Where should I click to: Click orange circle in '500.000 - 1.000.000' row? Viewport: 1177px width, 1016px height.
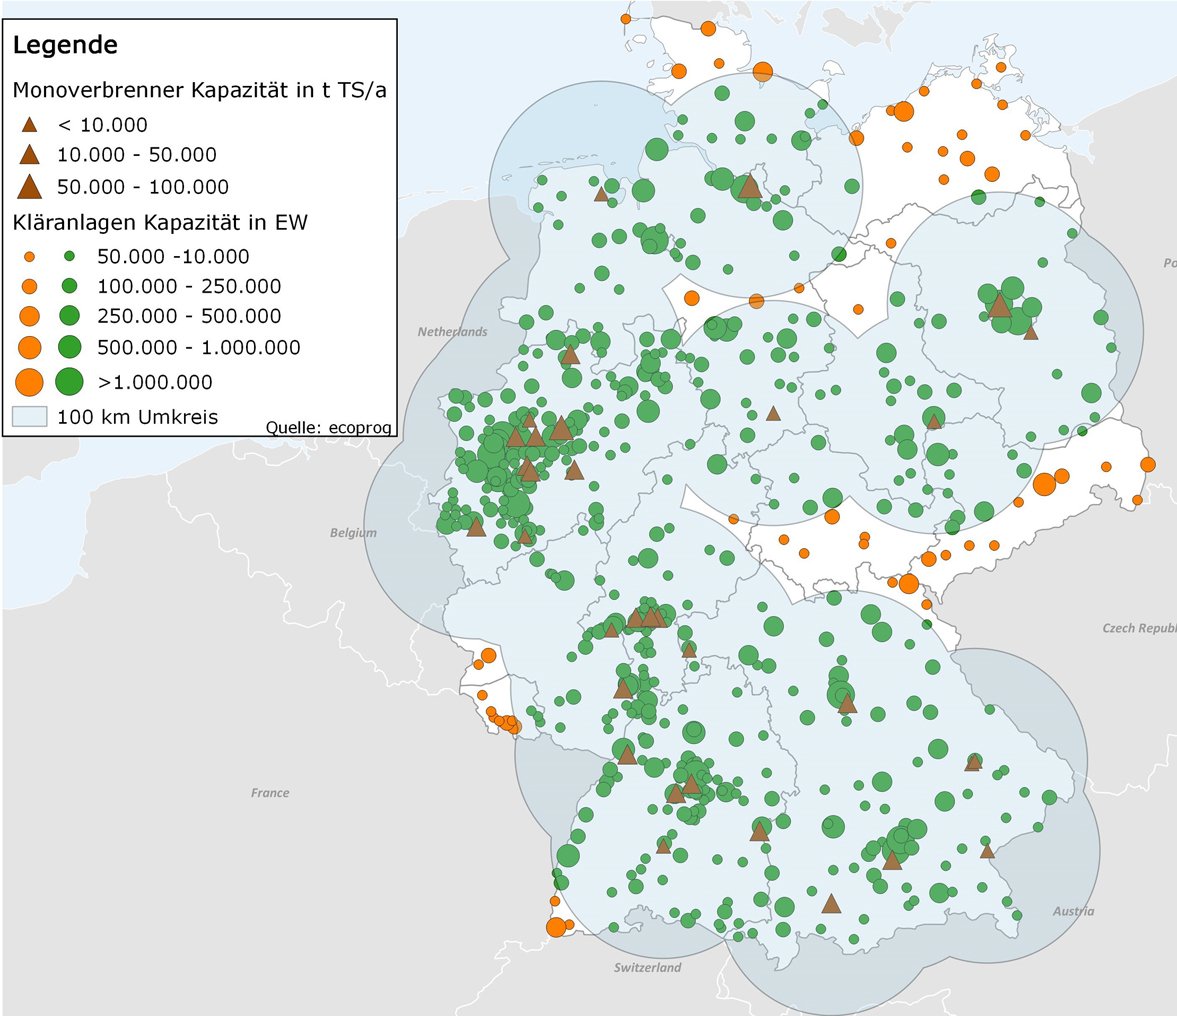[x=29, y=347]
